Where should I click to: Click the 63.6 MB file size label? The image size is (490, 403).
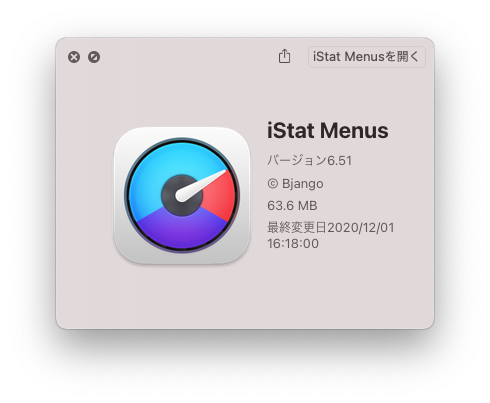pyautogui.click(x=292, y=206)
